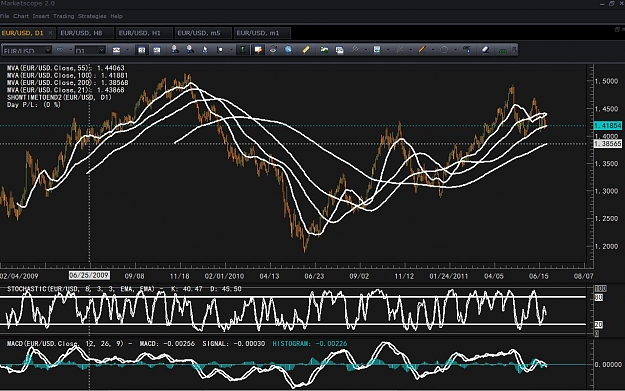The height and width of the screenshot is (391, 625).
Task: Open the Trading menu
Action: pyautogui.click(x=63, y=16)
